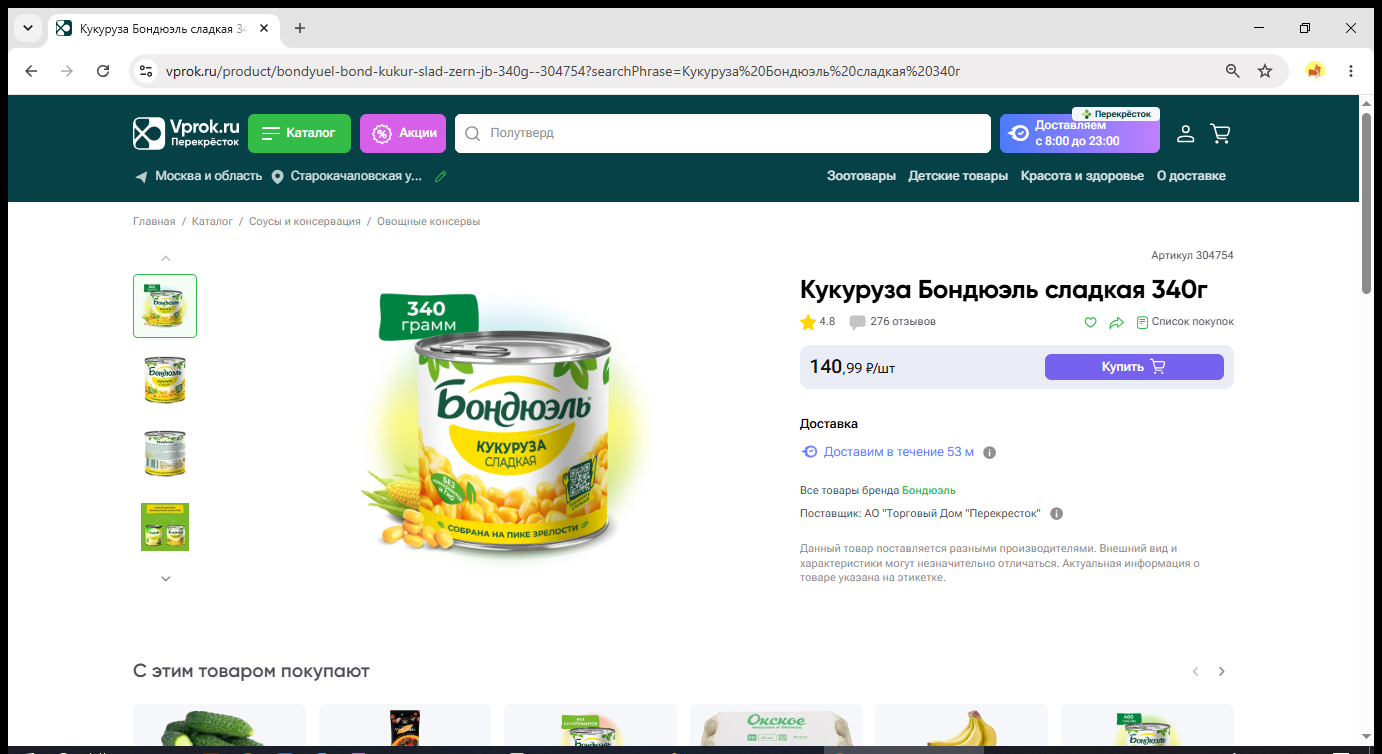The height and width of the screenshot is (754, 1382).
Task: Go to Овощные консервы breadcrumb
Action: 428,221
